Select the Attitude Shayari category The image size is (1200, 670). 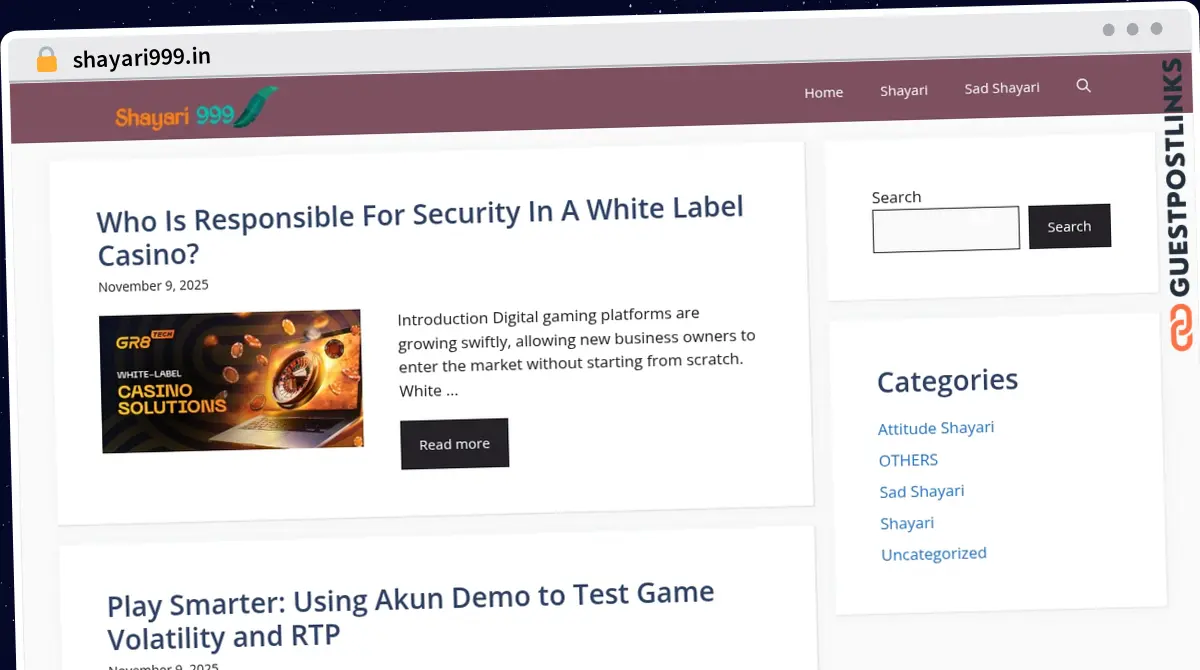tap(935, 428)
